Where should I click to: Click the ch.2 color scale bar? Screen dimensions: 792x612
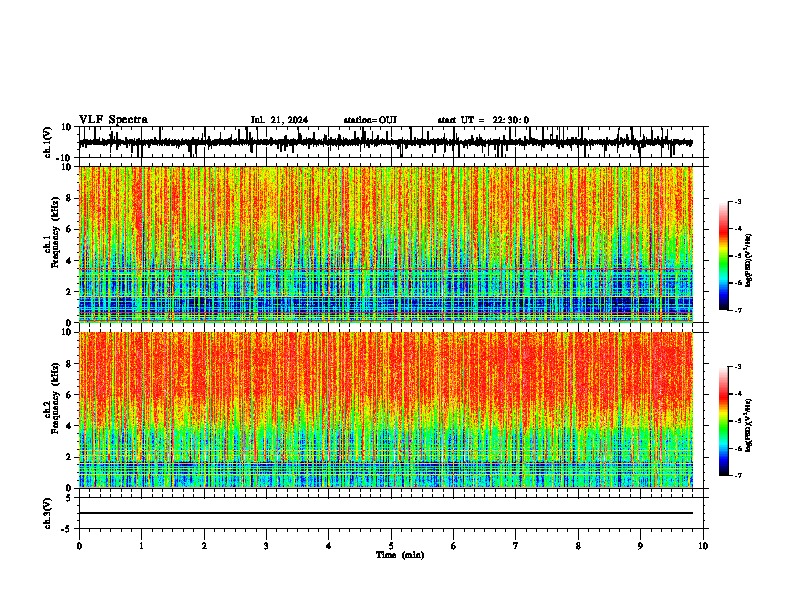724,421
